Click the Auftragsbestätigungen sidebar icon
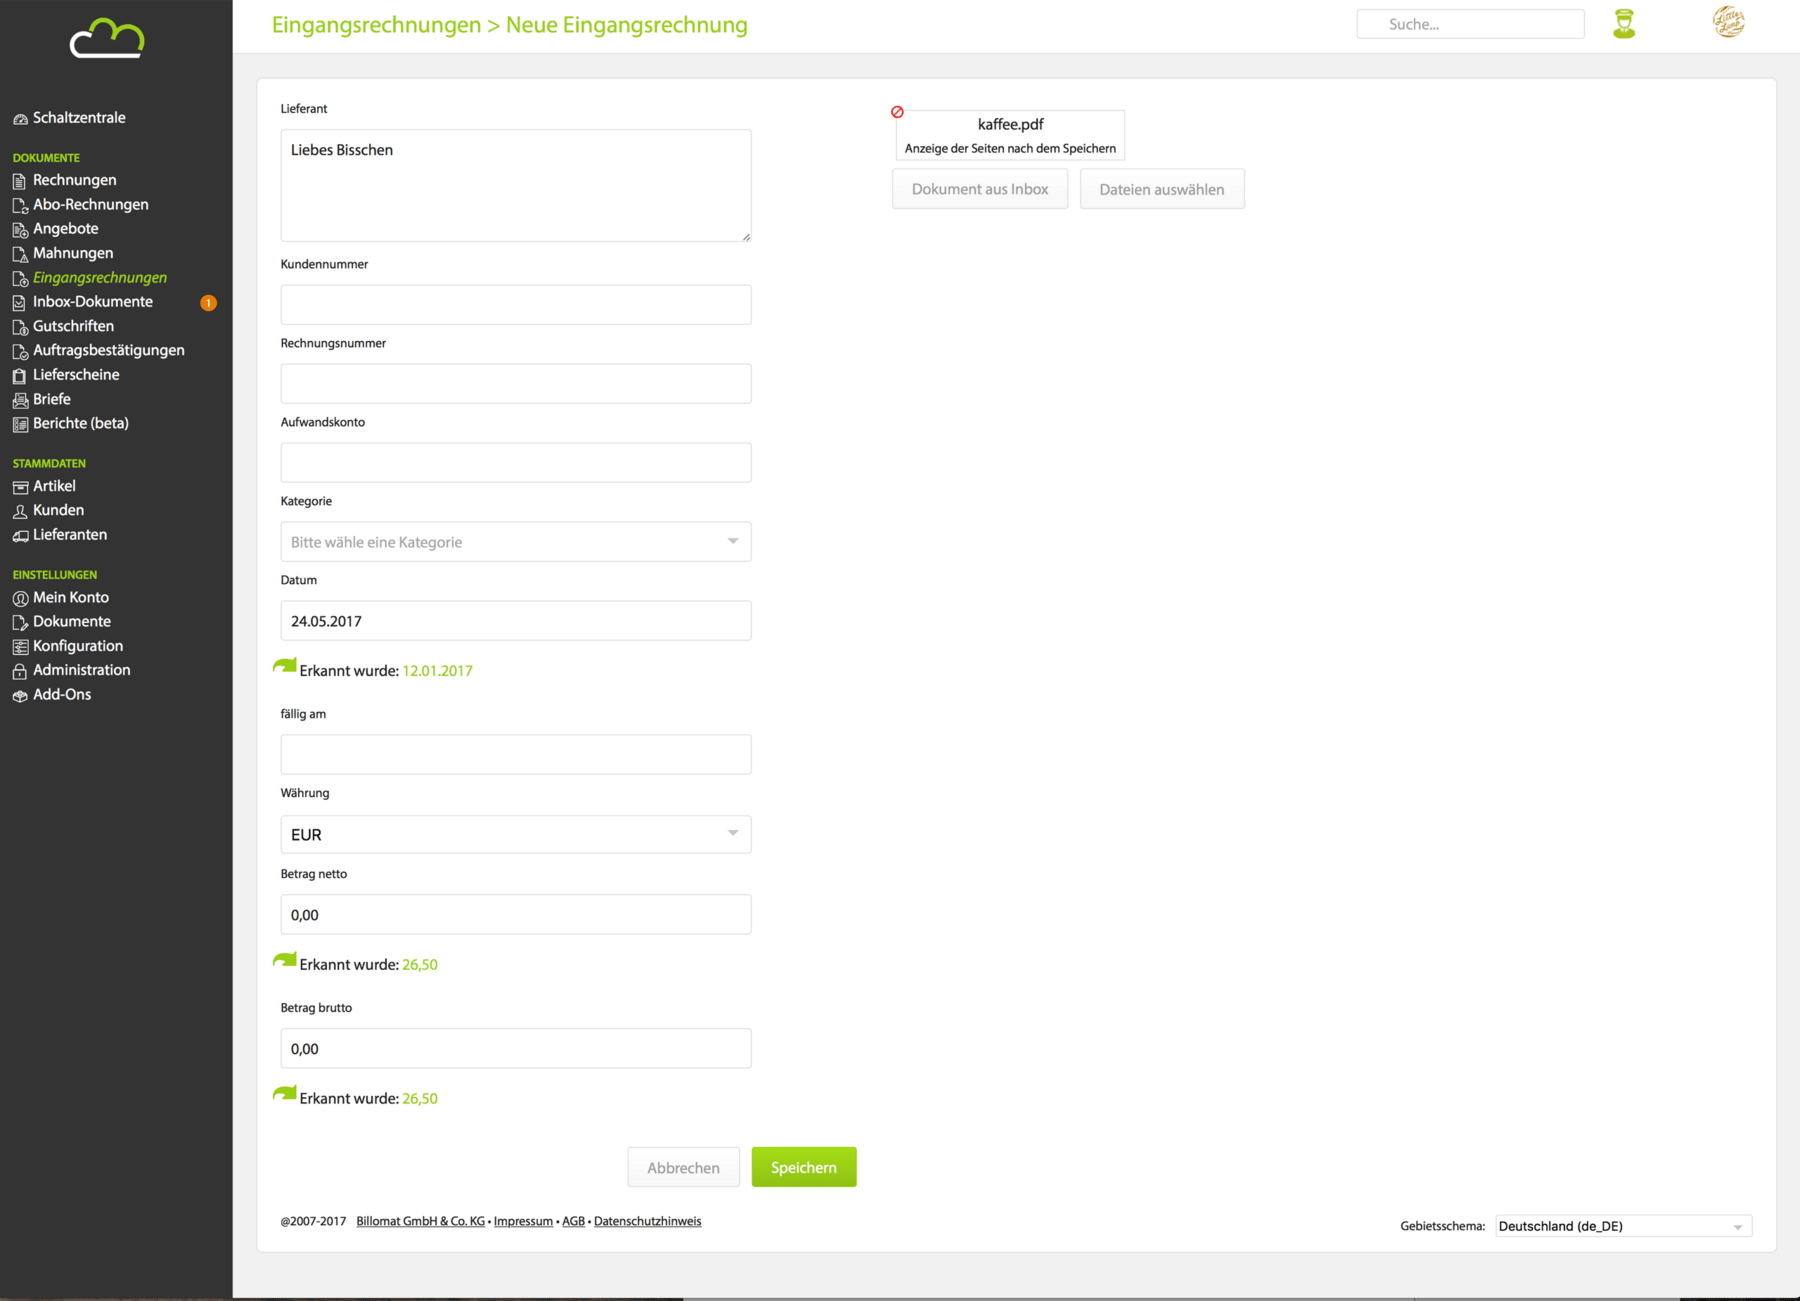Viewport: 1800px width, 1301px height. [20, 351]
